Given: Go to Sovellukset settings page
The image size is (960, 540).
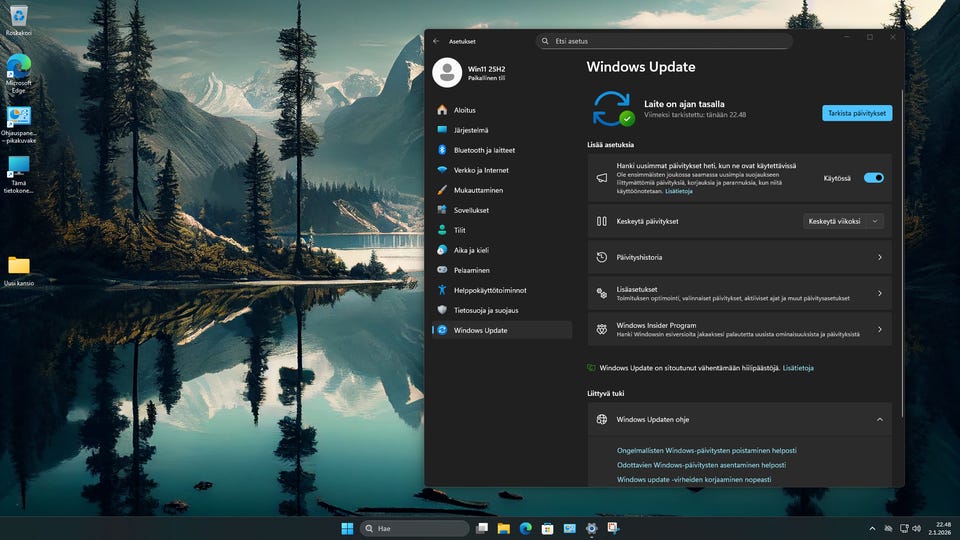Looking at the screenshot, I should [x=471, y=210].
